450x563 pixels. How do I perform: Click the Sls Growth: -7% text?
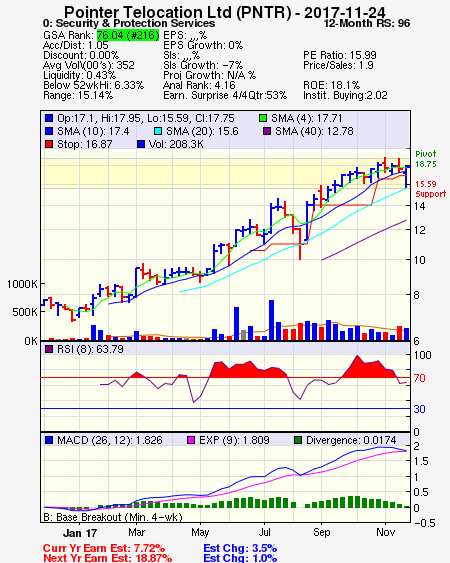[x=203, y=65]
